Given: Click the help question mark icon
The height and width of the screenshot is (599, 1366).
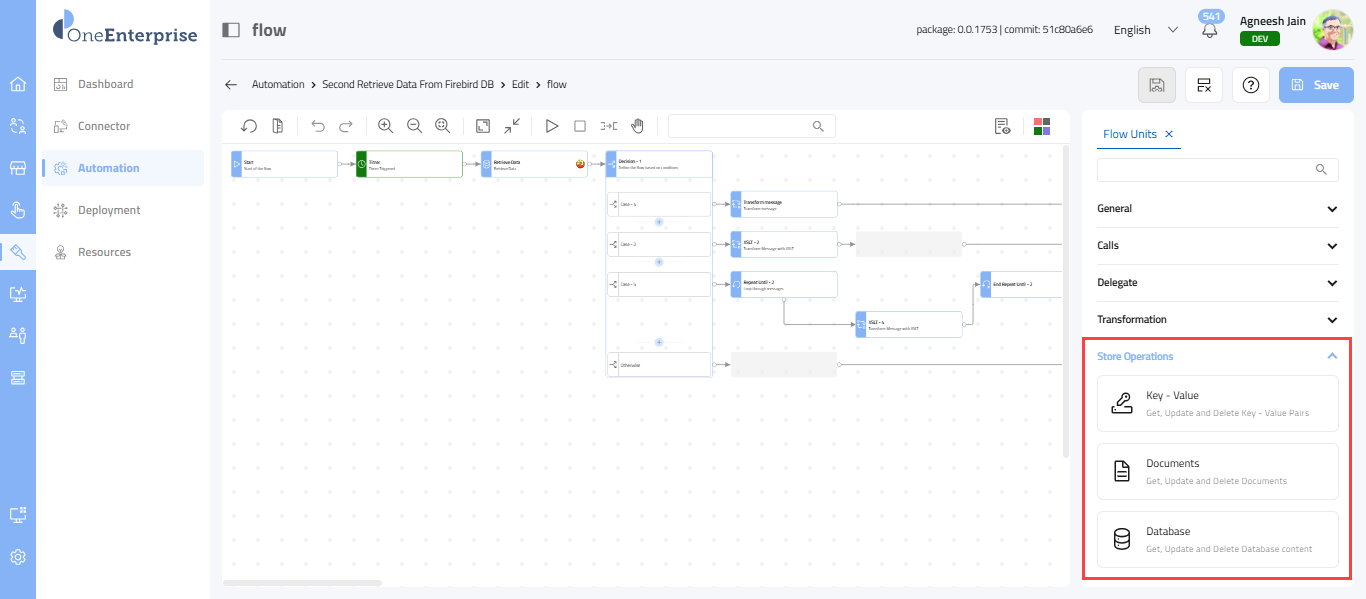Looking at the screenshot, I should pos(1250,85).
